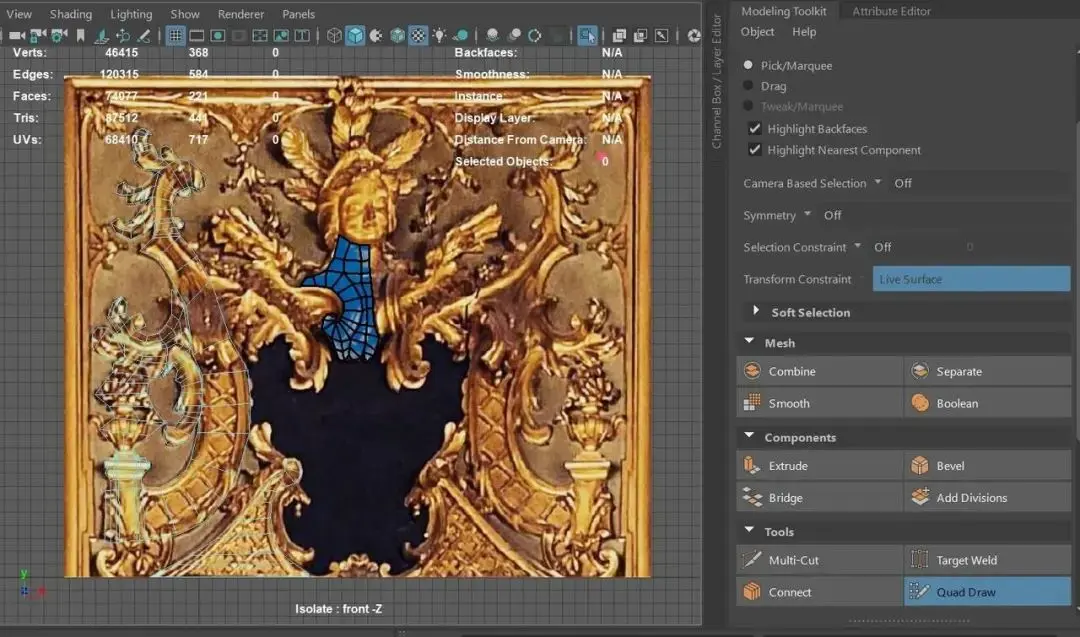Toggle the X-Ray icon
The height and width of the screenshot is (637, 1080).
pos(619,35)
